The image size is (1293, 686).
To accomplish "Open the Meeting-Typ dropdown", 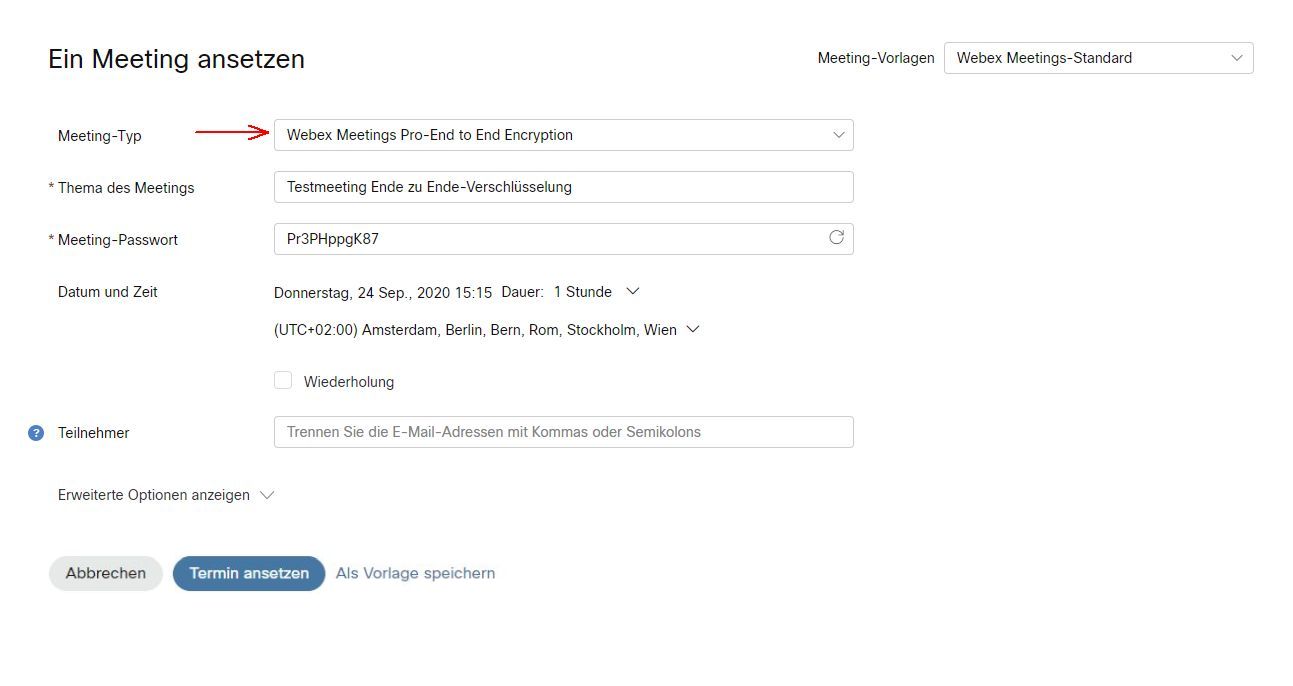I will [x=563, y=135].
